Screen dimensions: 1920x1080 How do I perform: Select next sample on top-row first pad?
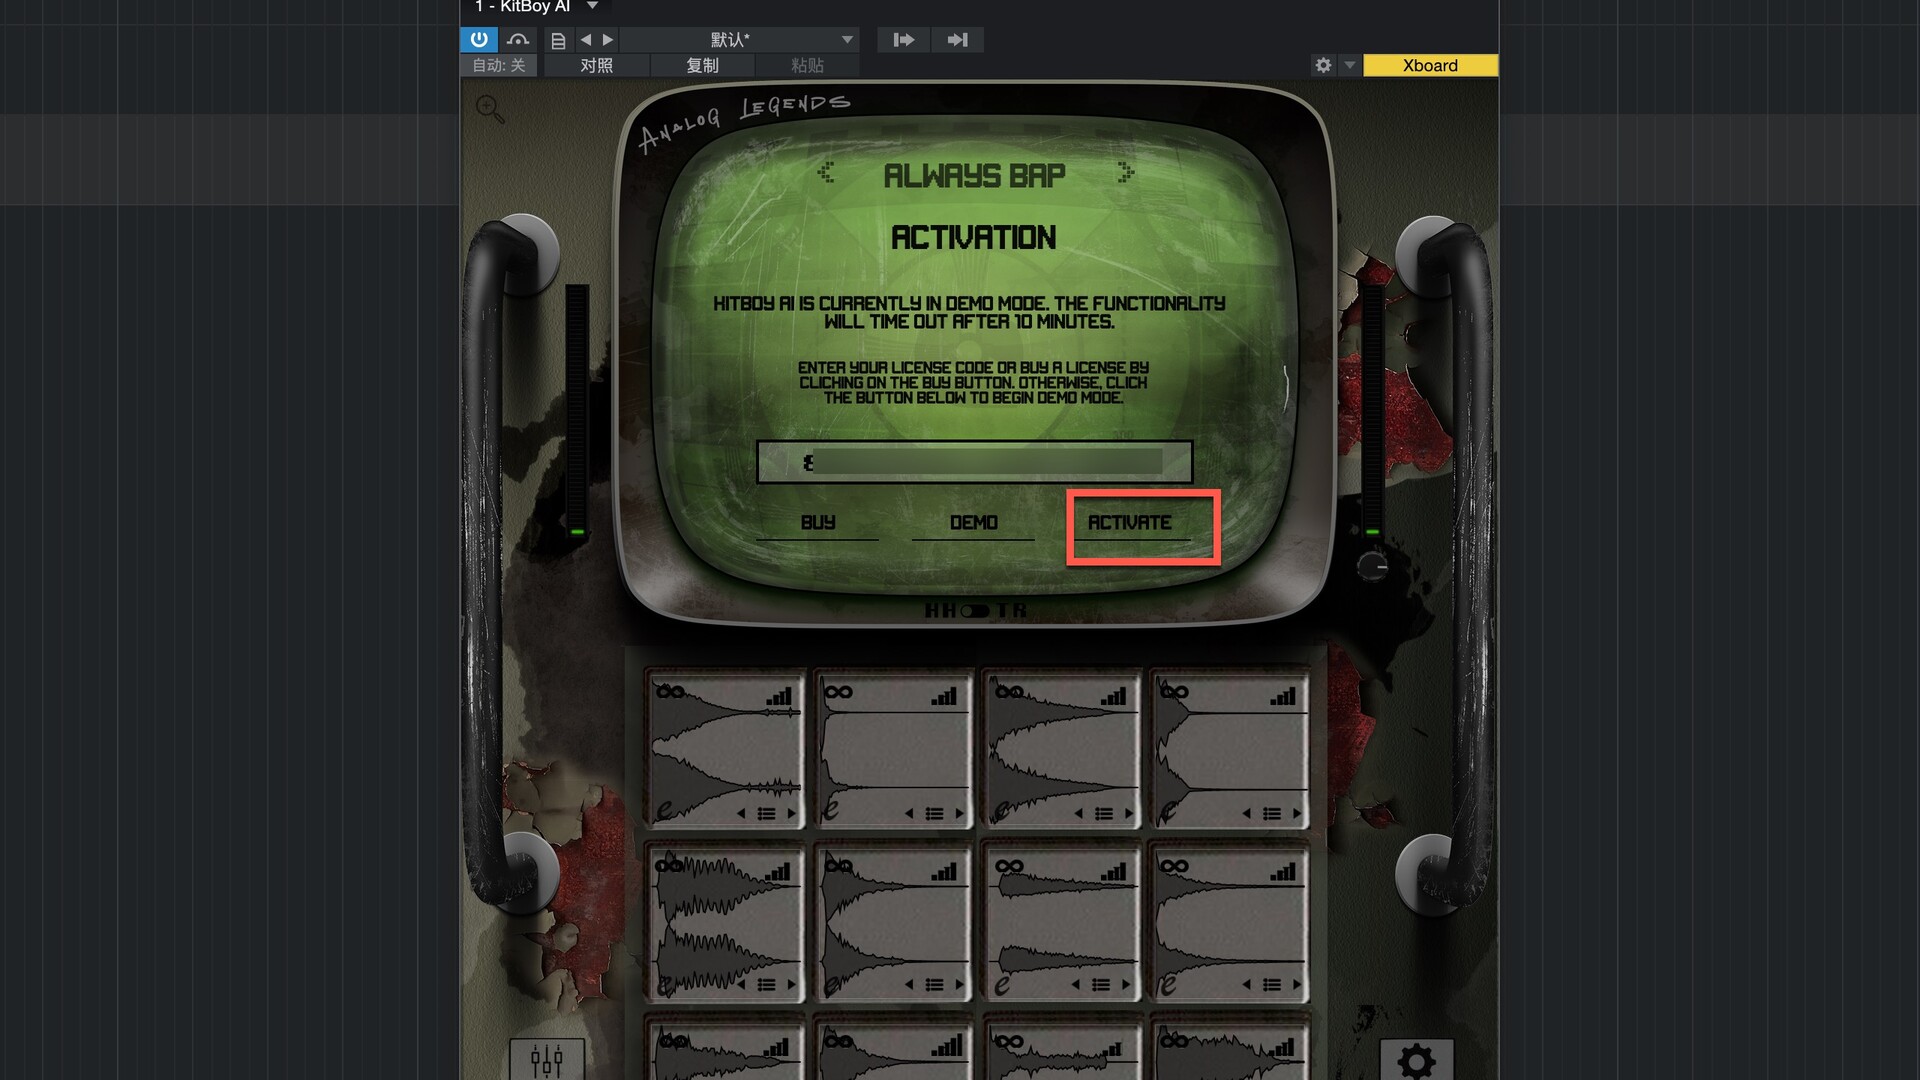(x=791, y=814)
